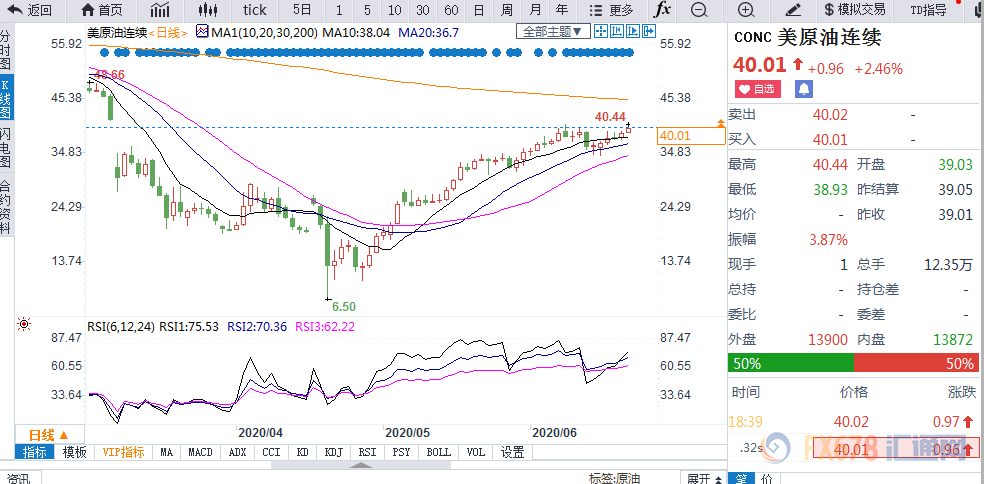Zoom in the chart with plus magnifier
Viewport: 984px width, 484px height.
(x=746, y=9)
